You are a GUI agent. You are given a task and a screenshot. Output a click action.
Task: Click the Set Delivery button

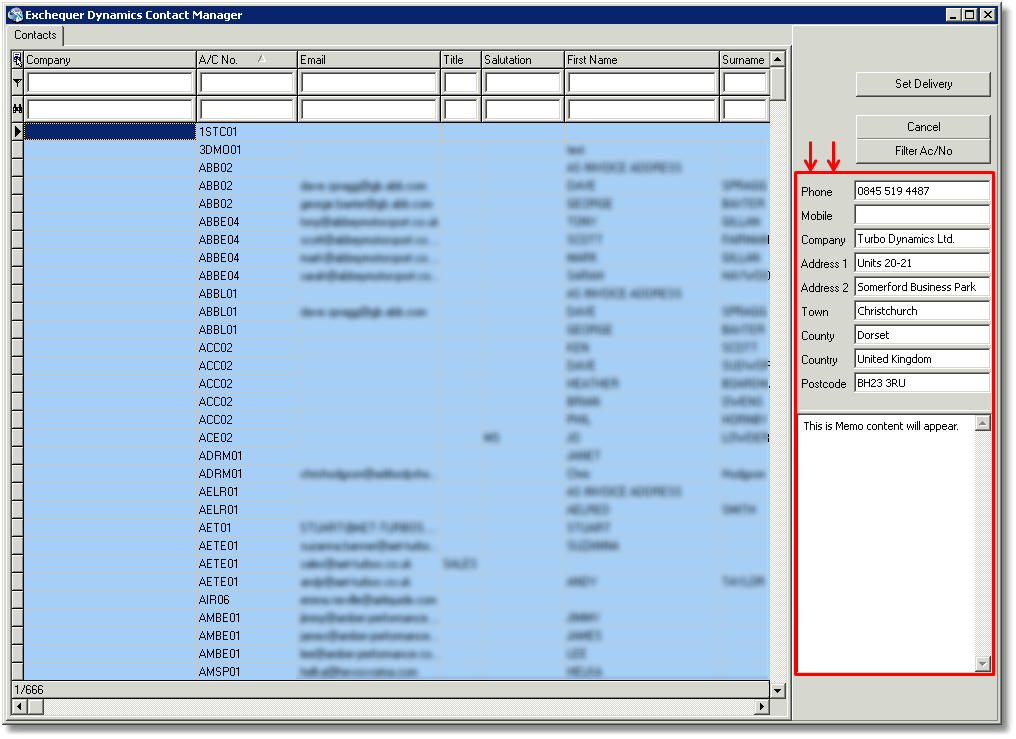click(923, 84)
